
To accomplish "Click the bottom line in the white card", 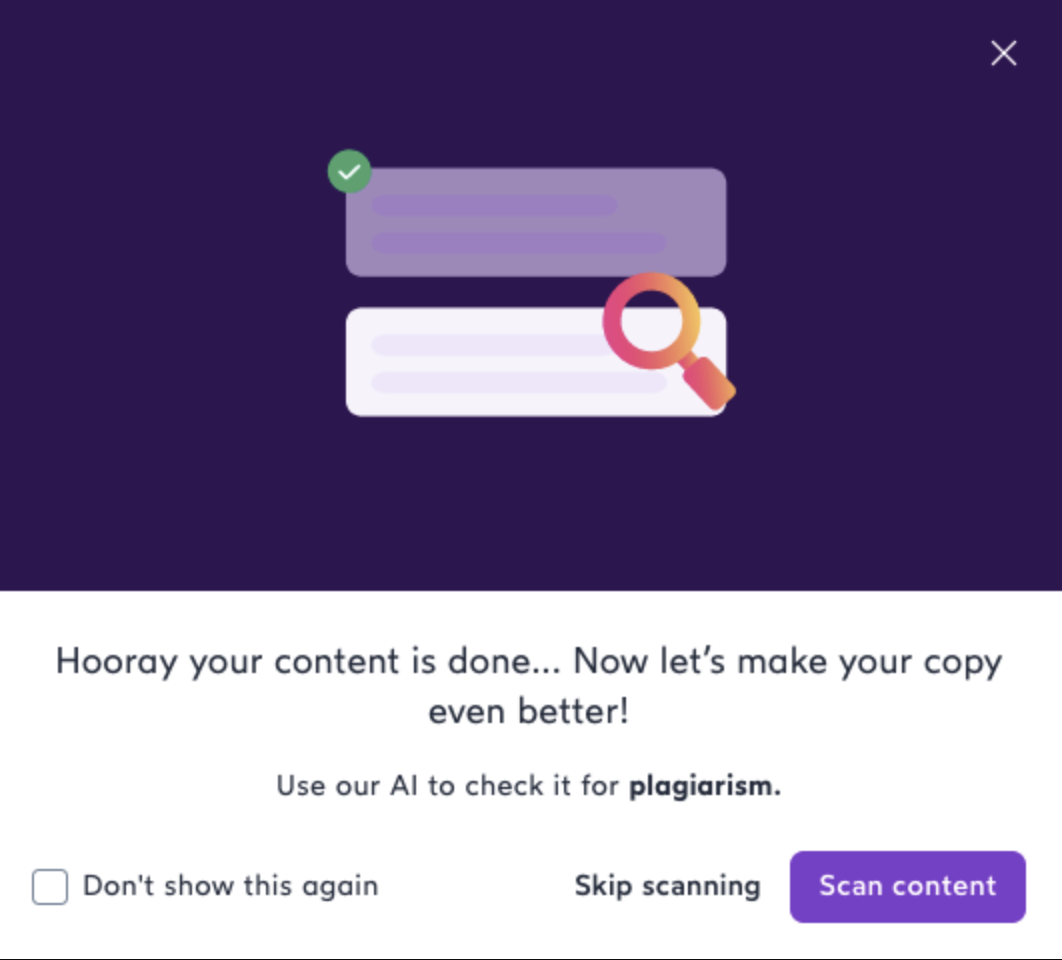I will coord(519,382).
